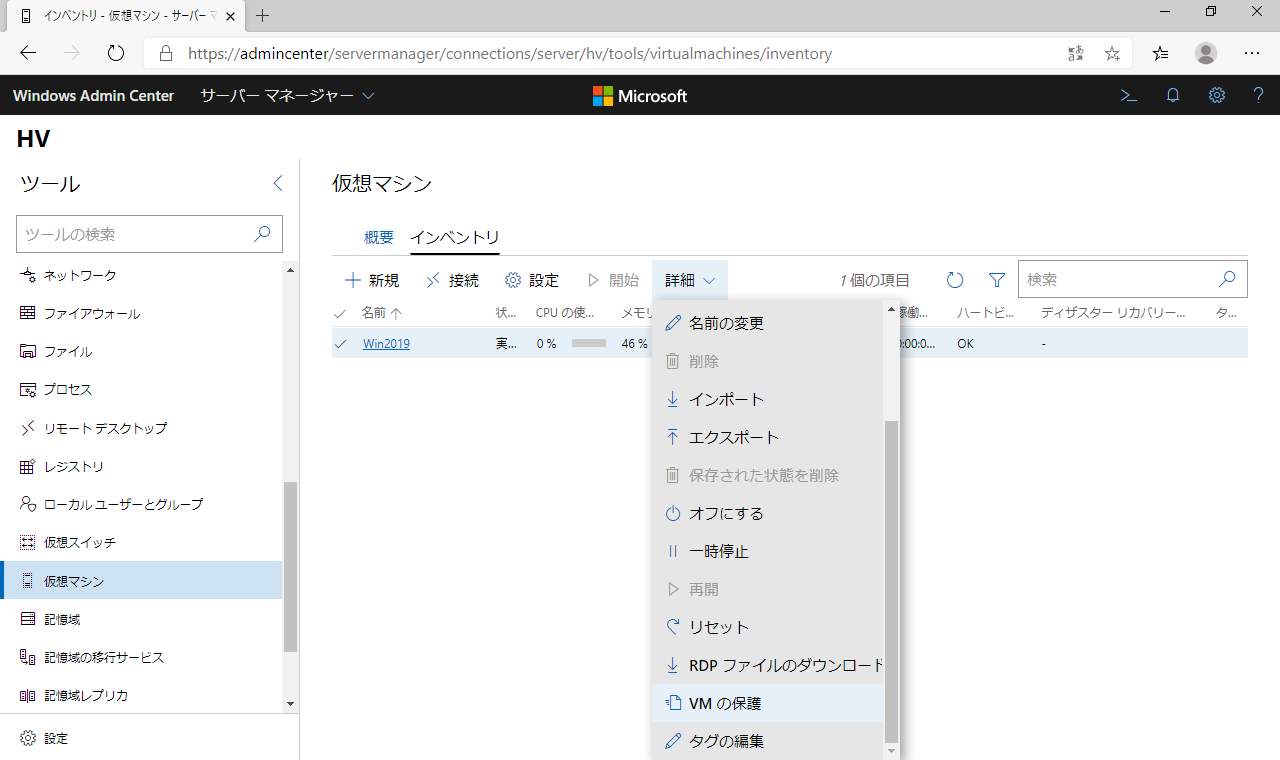Click the 接続 toolbar button
This screenshot has height=760, width=1280.
coord(452,280)
